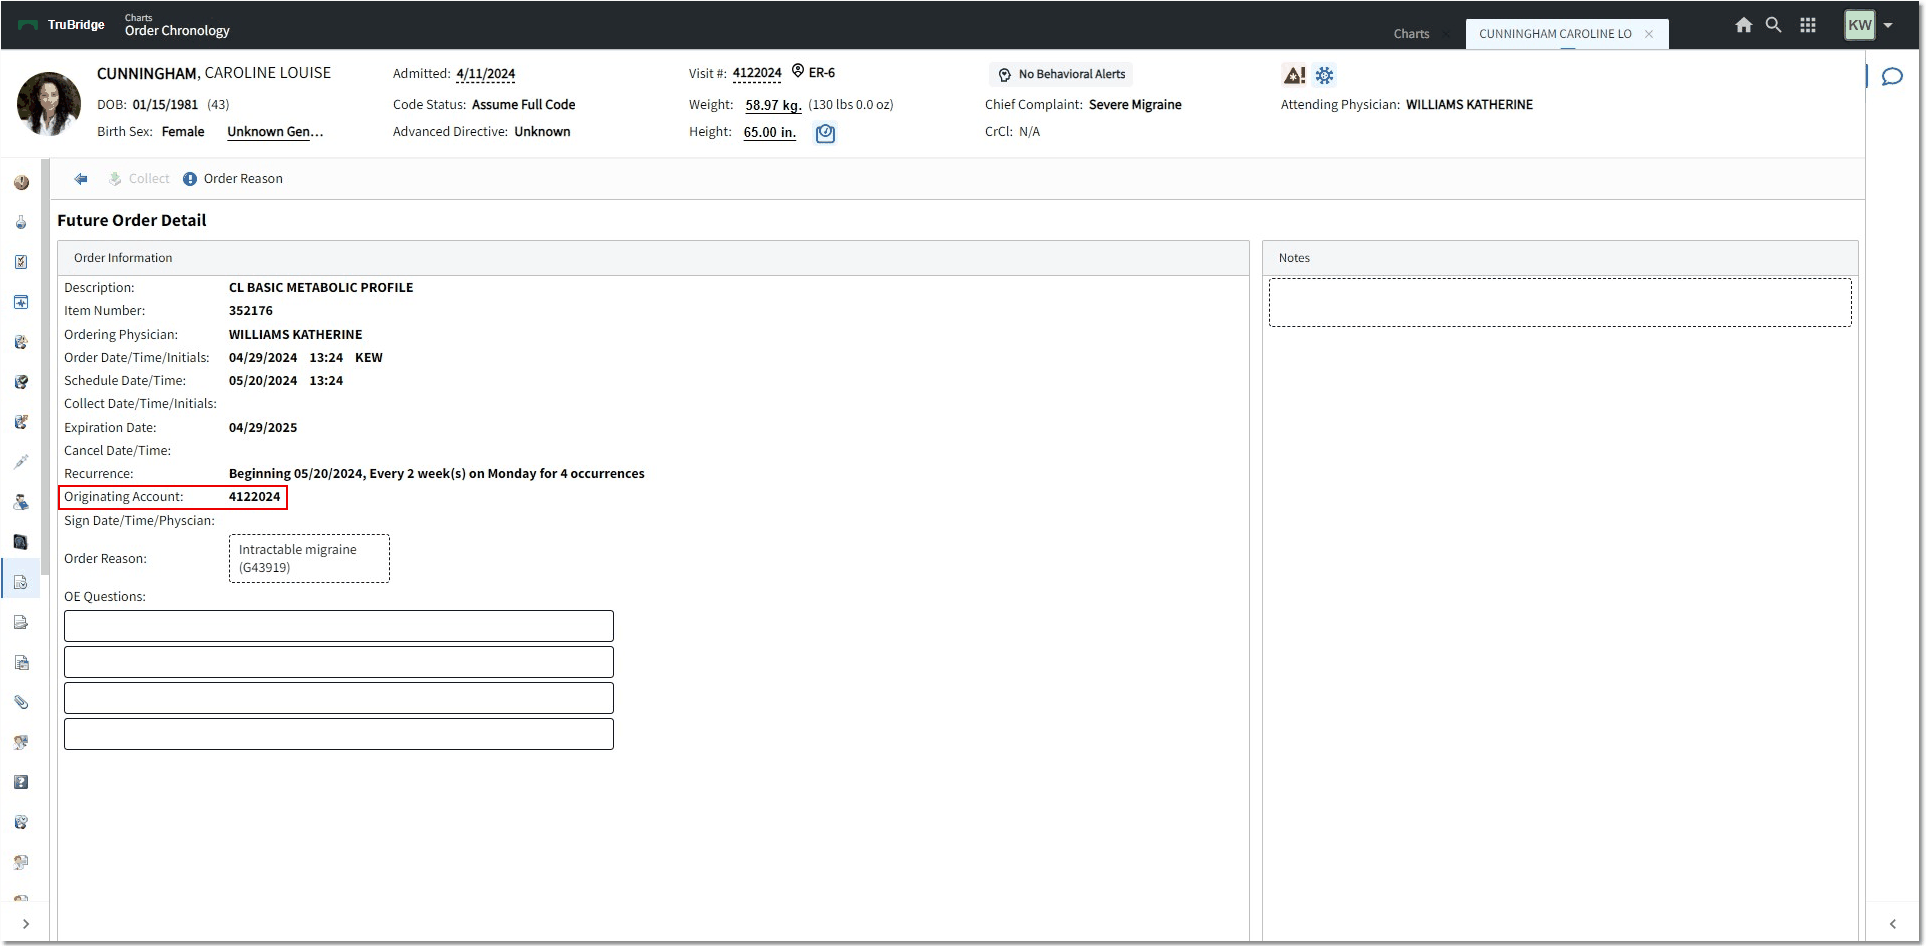Screen dimensions: 1926x948
Task: Click the ER-6 location pin icon
Action: [x=798, y=71]
